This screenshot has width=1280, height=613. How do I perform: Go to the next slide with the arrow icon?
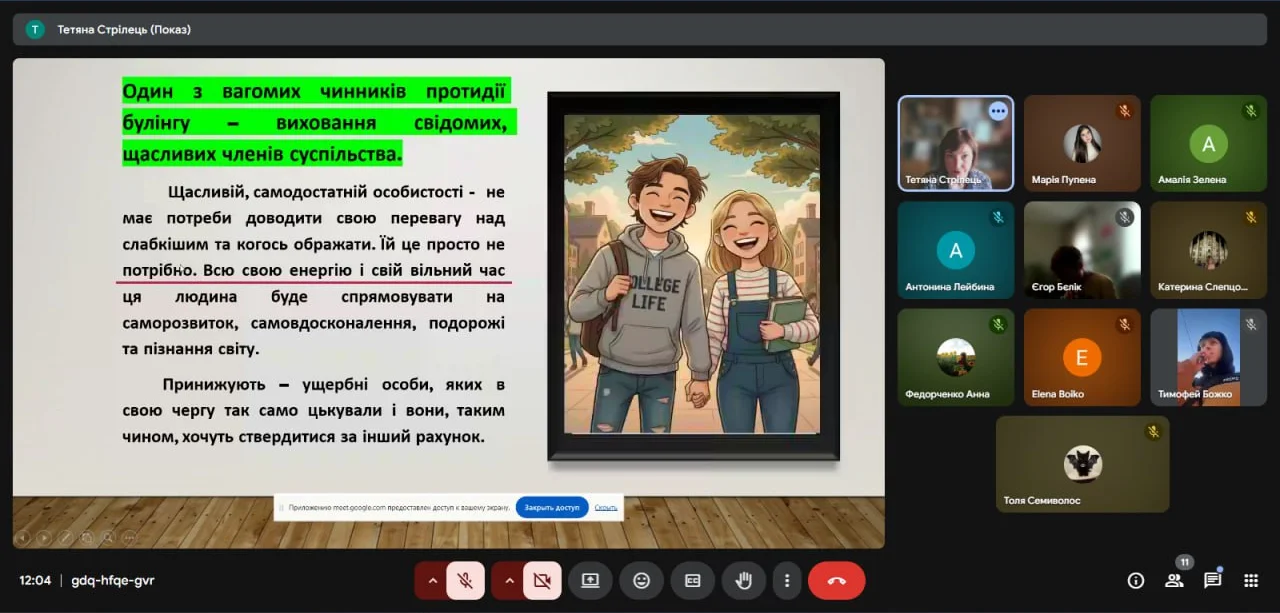click(x=44, y=537)
